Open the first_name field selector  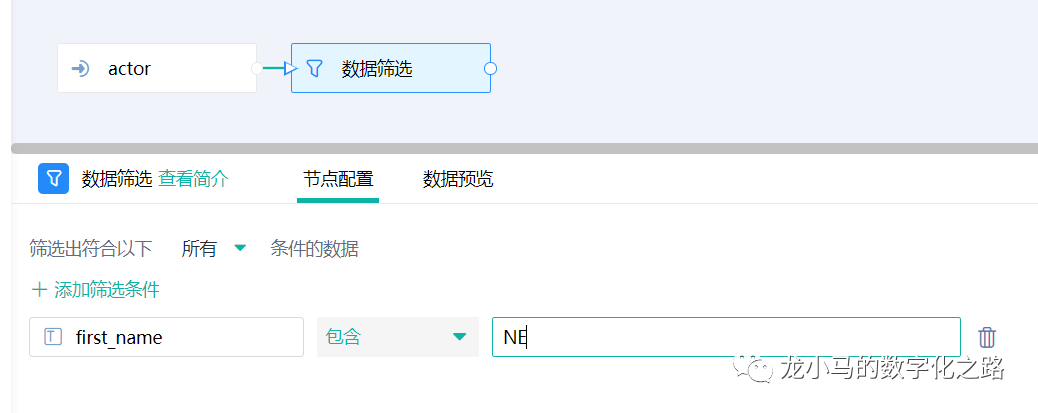[x=166, y=337]
